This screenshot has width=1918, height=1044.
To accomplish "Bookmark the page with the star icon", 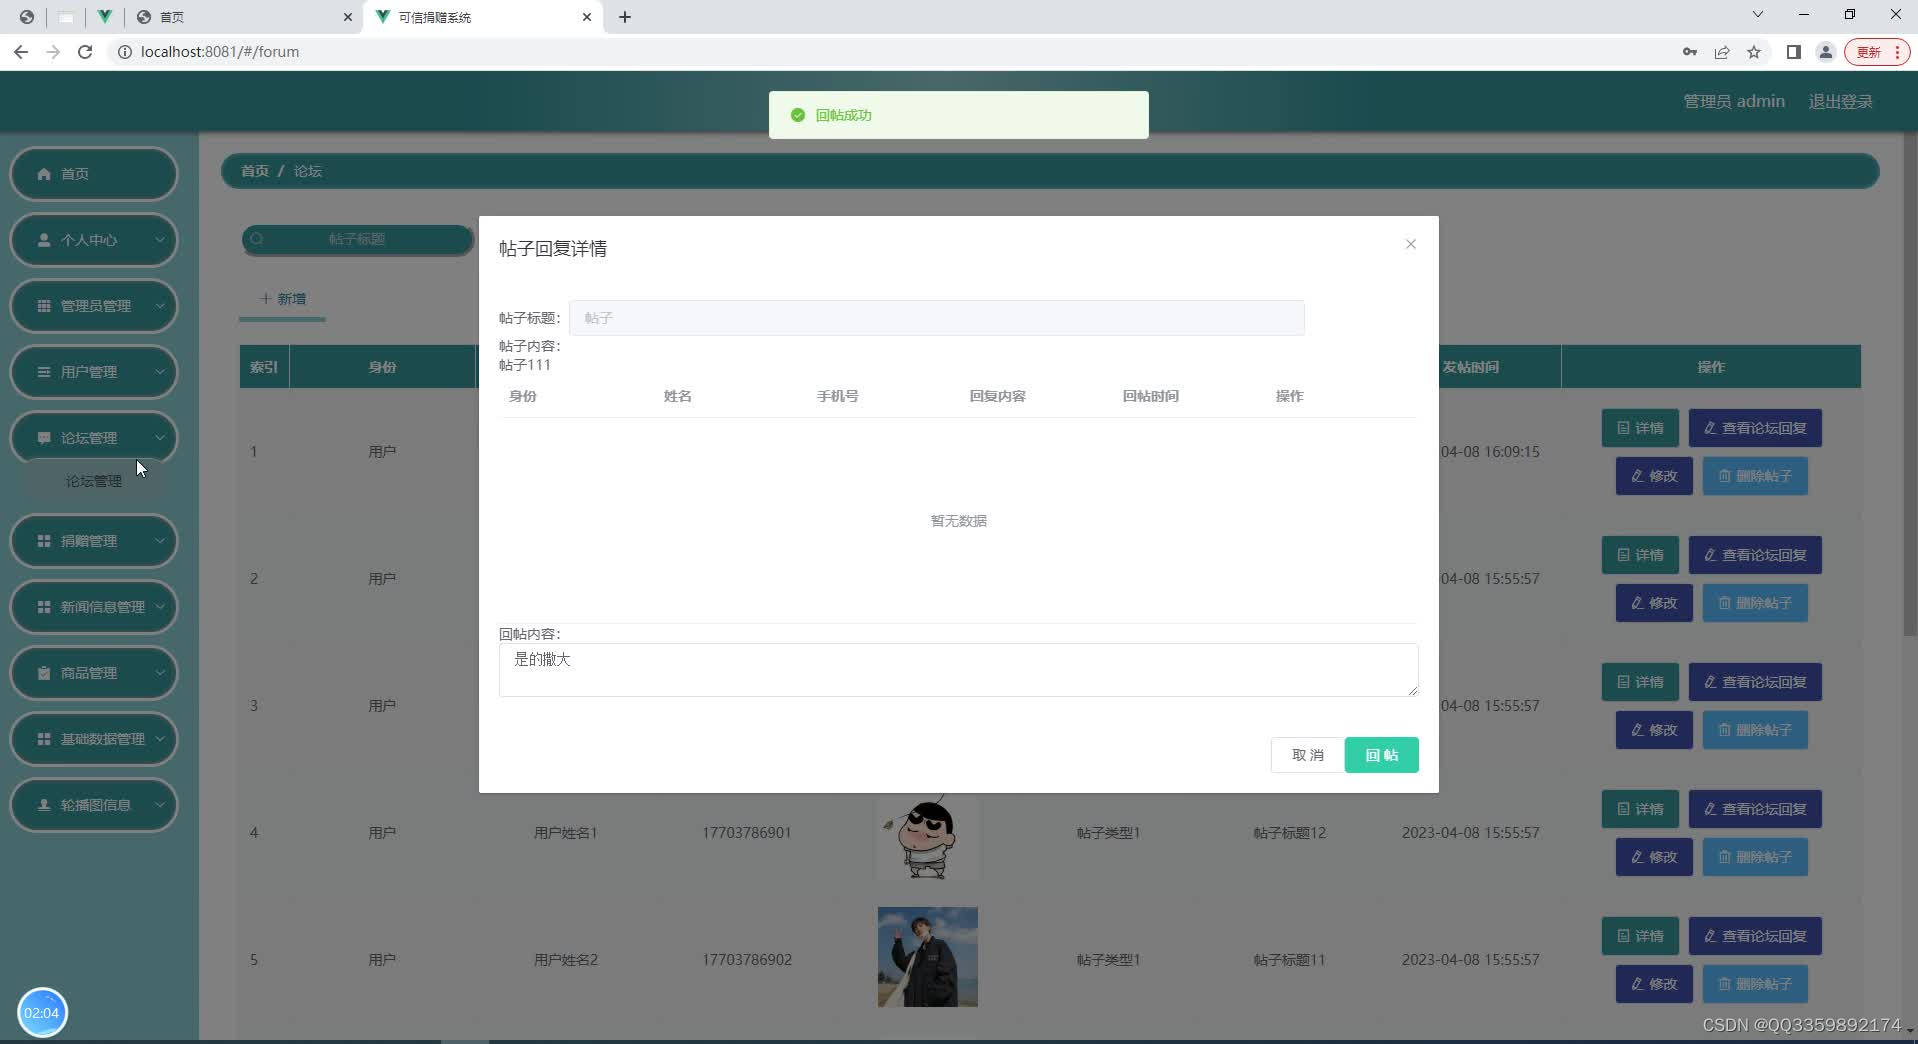I will click(1753, 52).
